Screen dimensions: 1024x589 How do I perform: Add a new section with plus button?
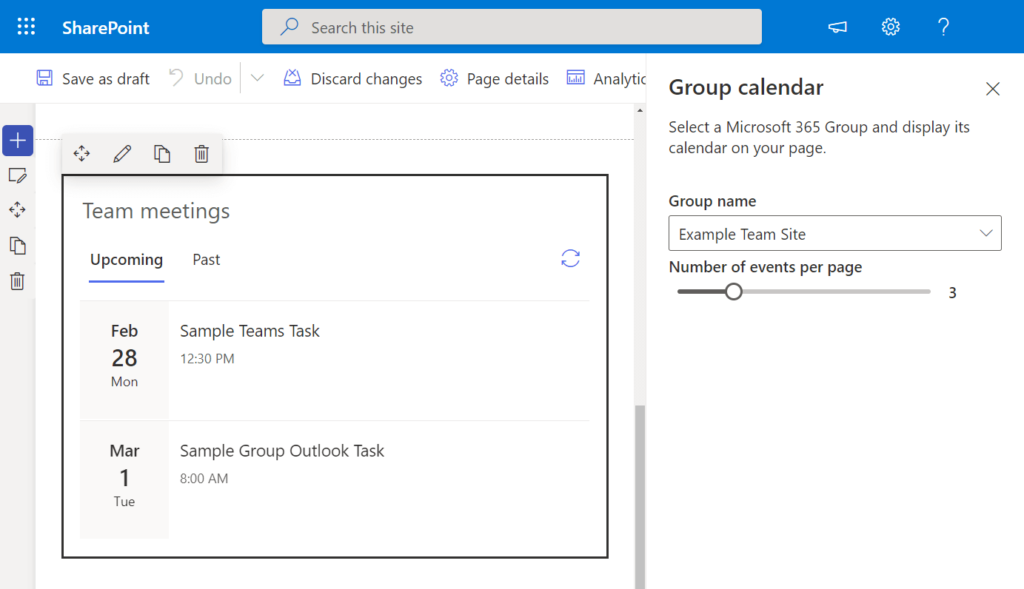click(18, 140)
